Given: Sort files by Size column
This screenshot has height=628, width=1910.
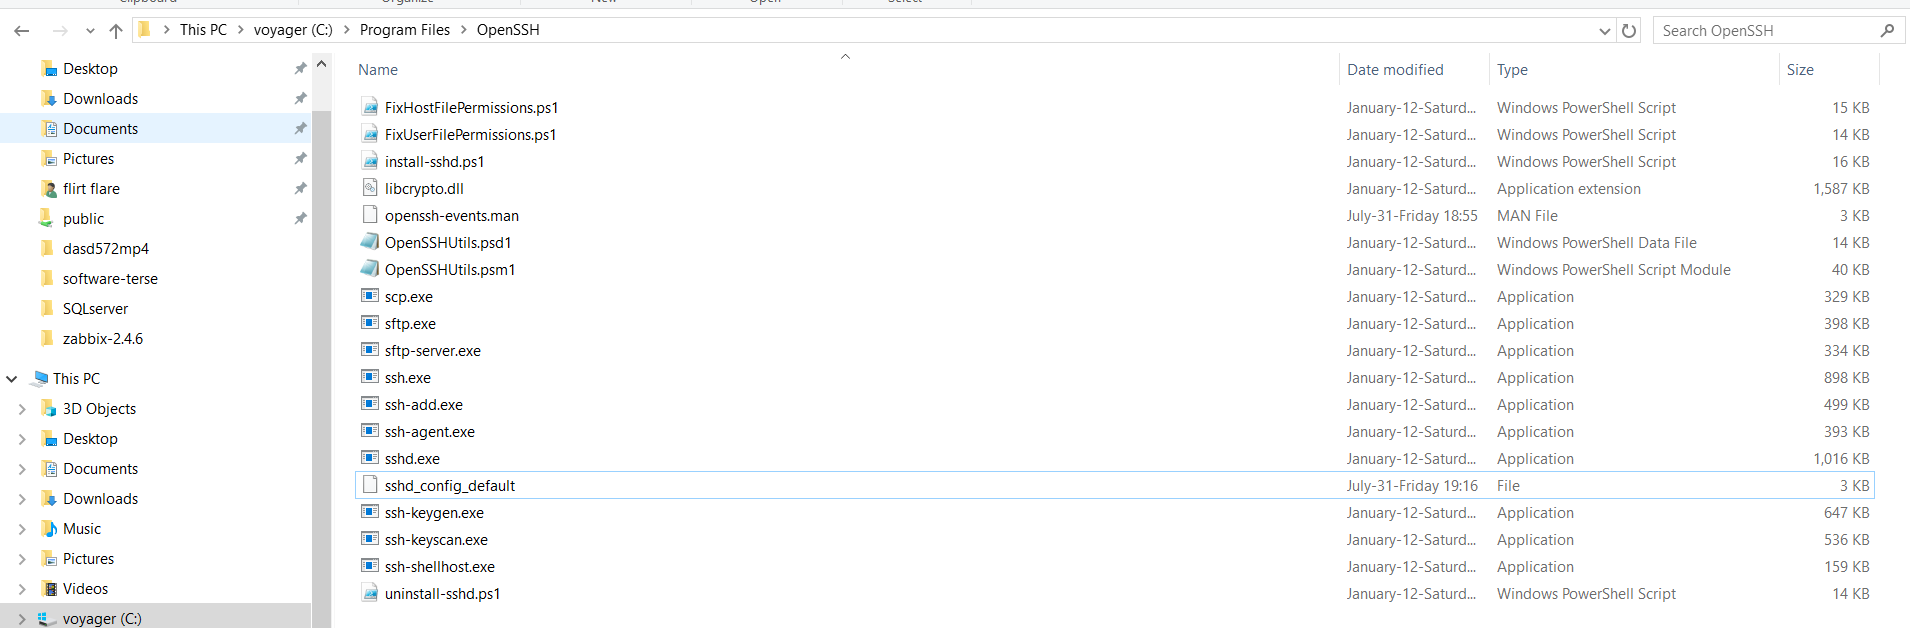Looking at the screenshot, I should point(1800,70).
